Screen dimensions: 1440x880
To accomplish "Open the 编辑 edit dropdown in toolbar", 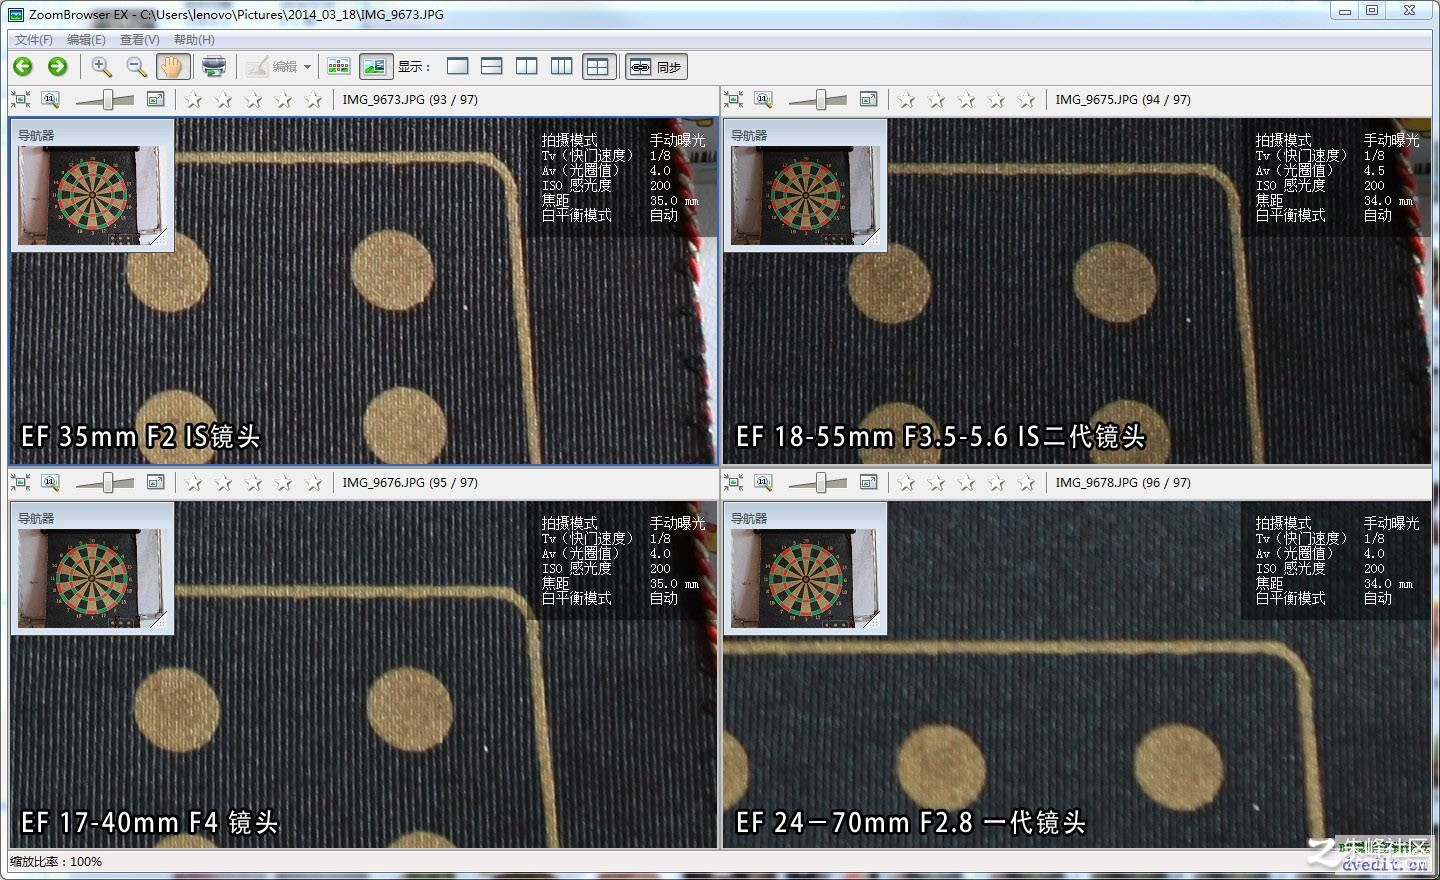I will pos(280,67).
